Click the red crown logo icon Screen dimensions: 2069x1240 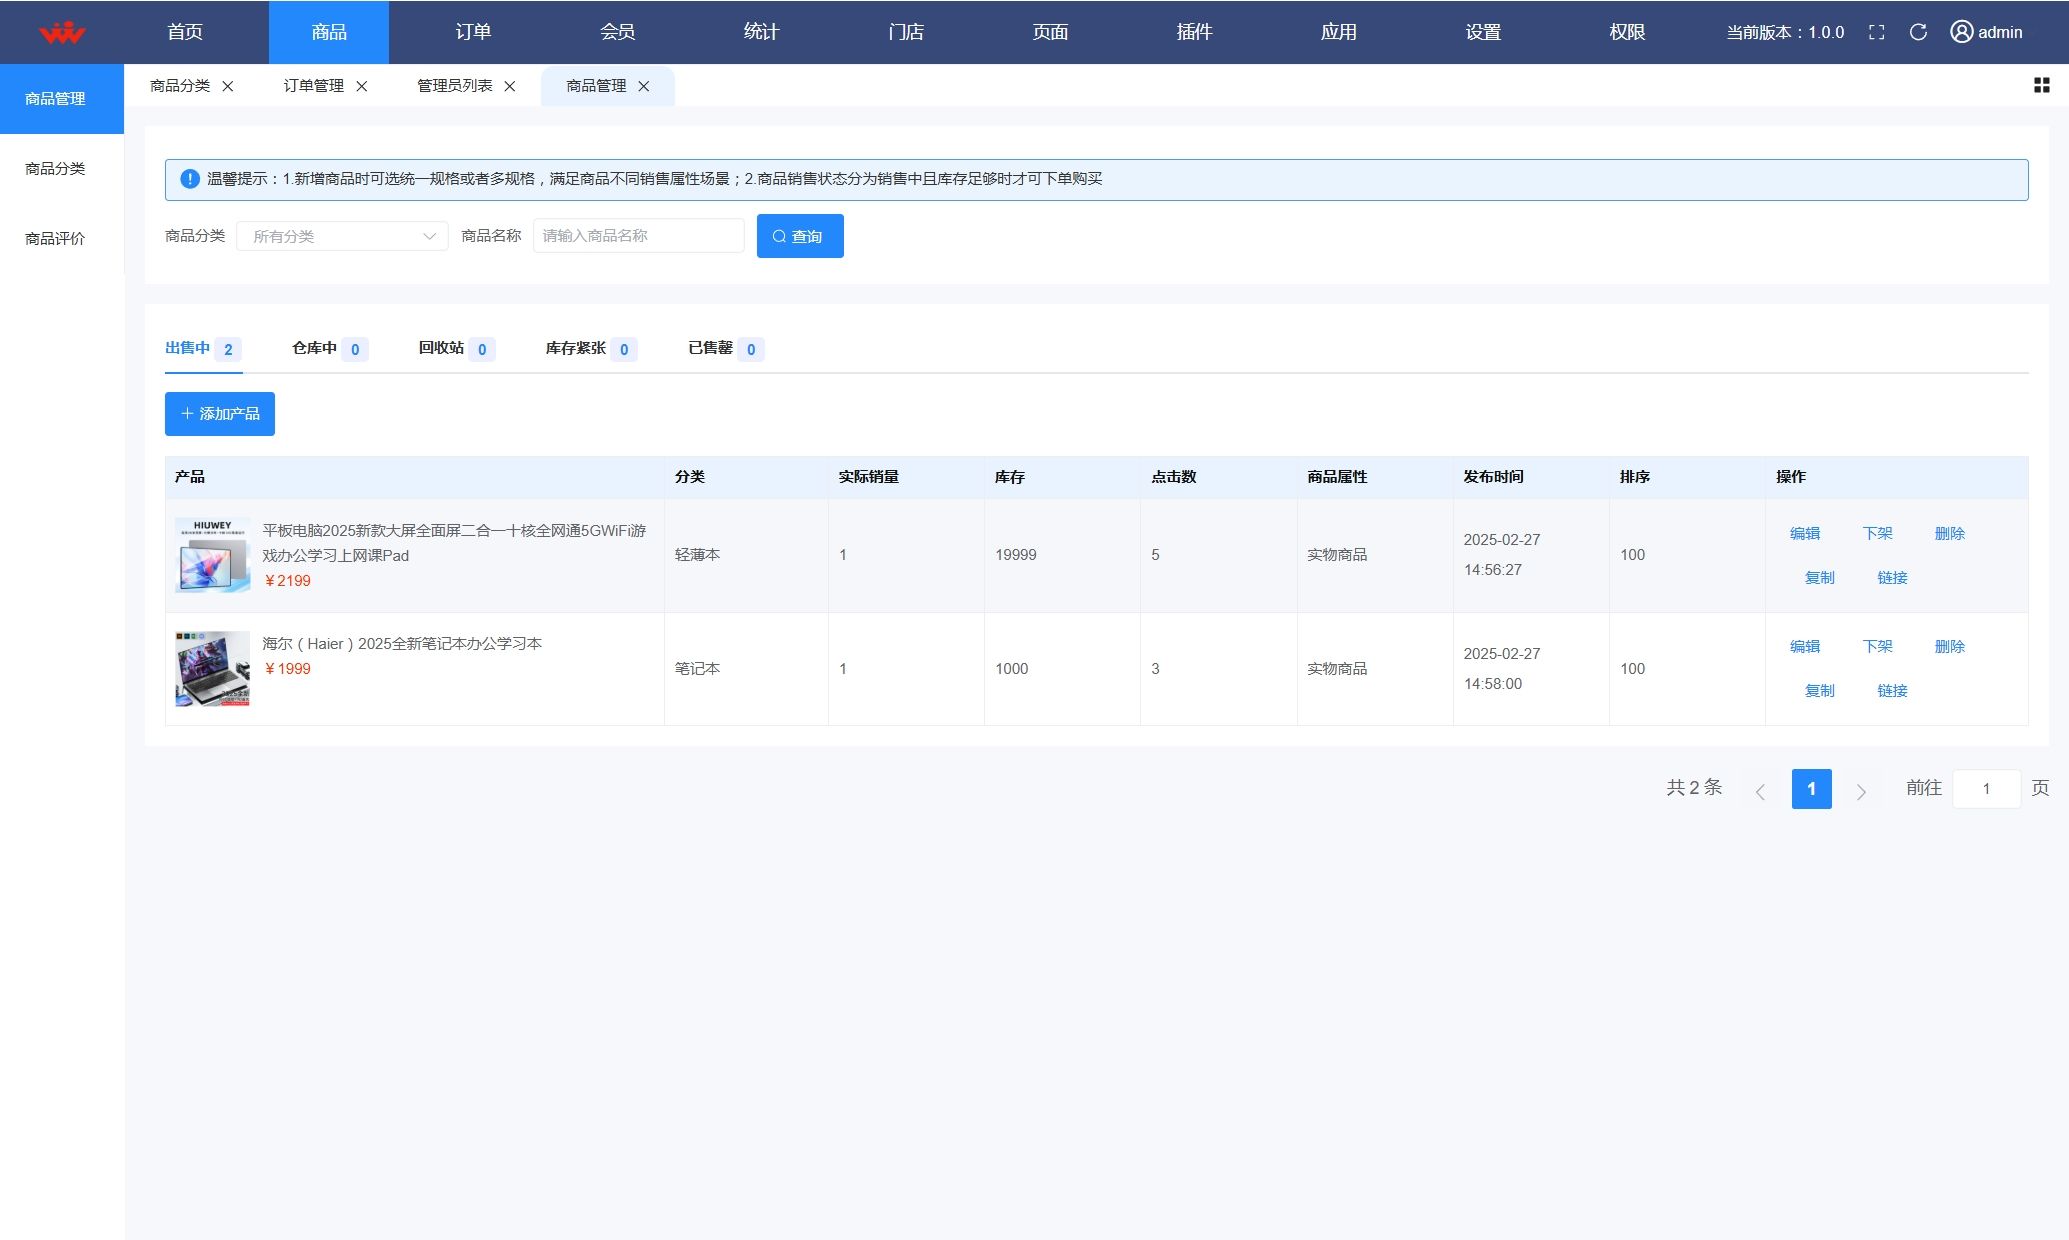tap(62, 32)
